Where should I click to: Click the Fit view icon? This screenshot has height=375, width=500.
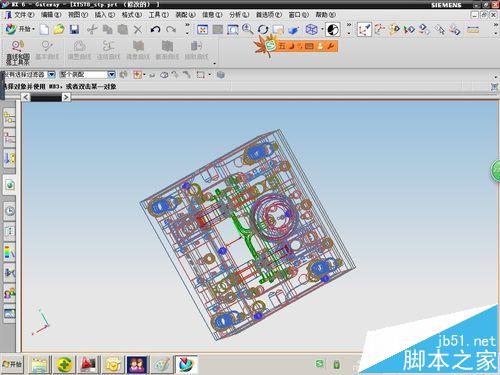tap(202, 30)
